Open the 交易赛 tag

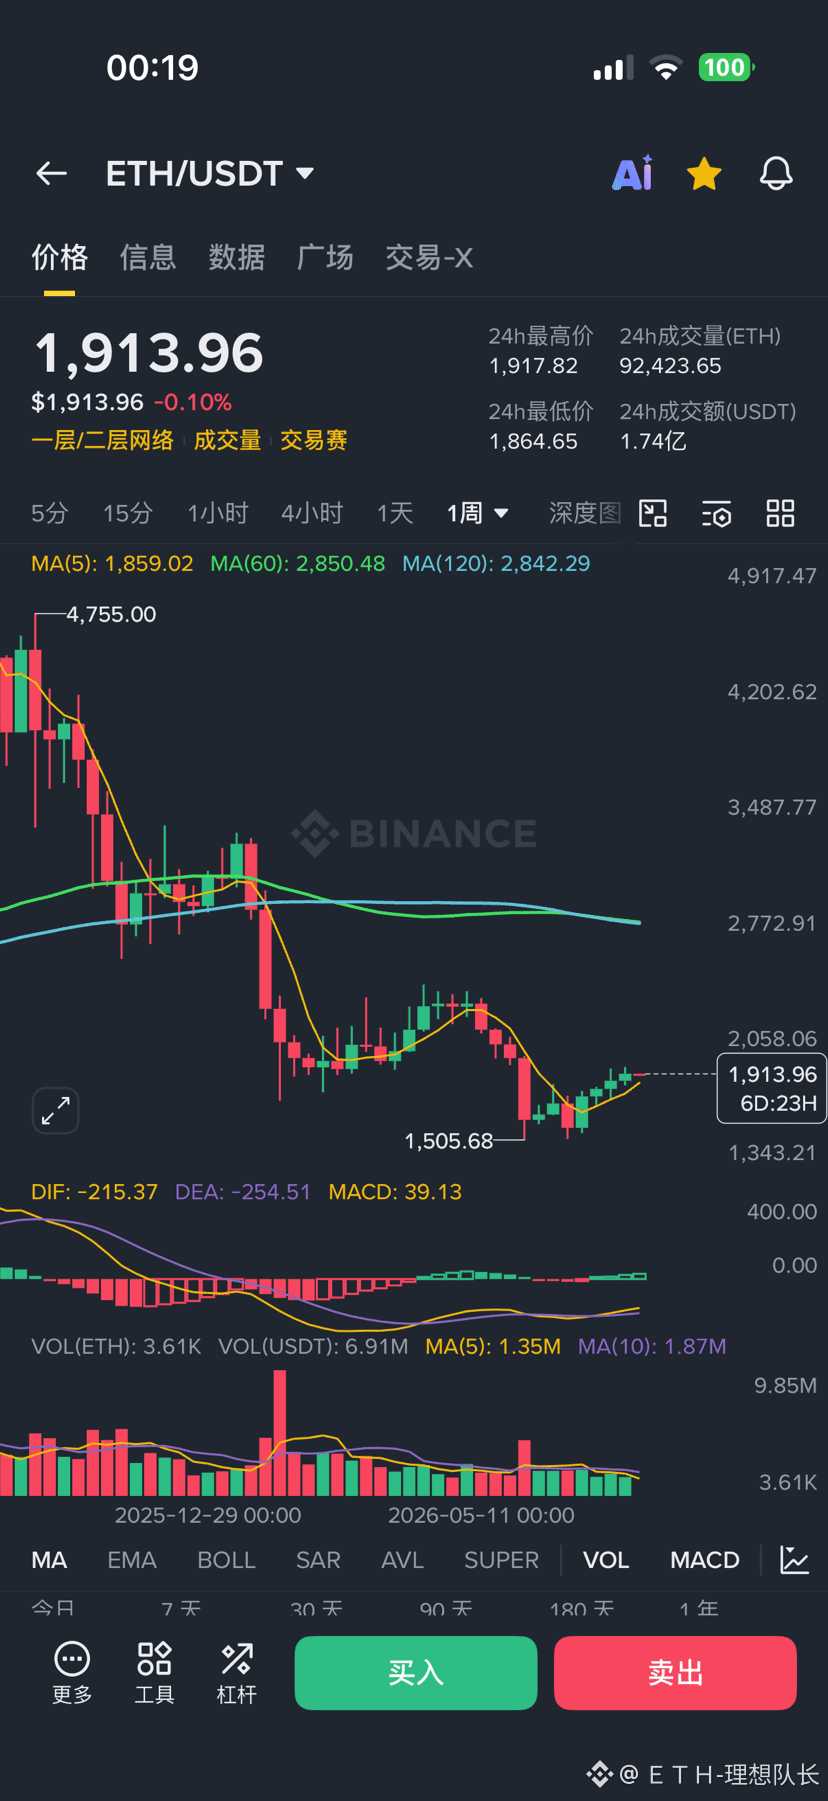tap(314, 440)
